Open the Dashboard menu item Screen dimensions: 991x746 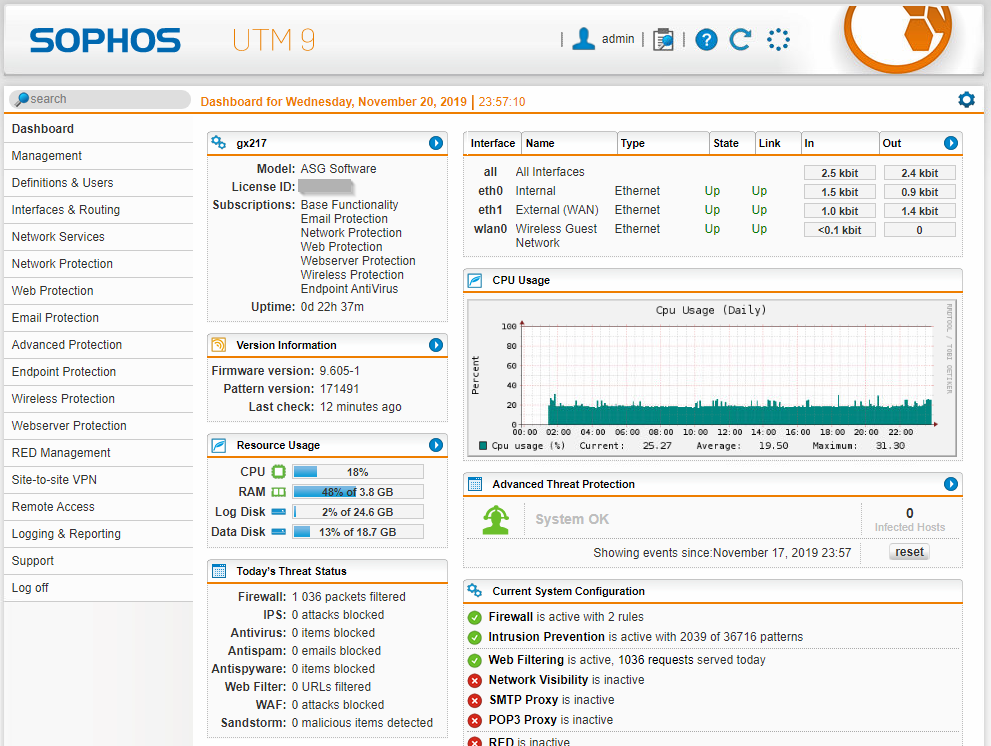click(98, 129)
